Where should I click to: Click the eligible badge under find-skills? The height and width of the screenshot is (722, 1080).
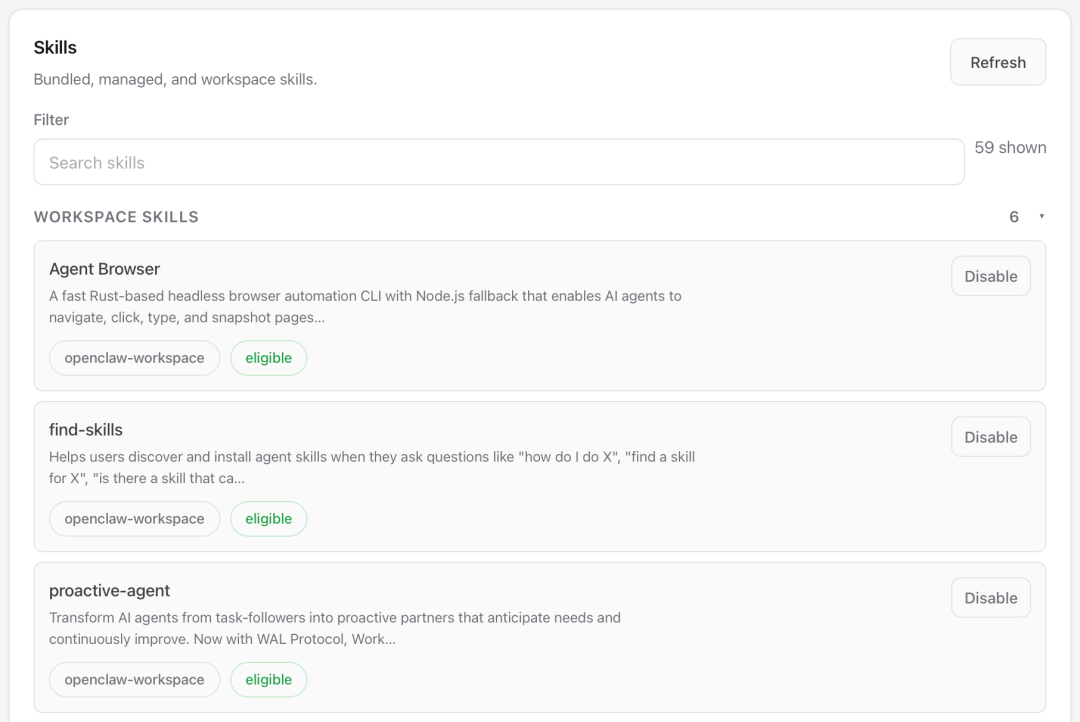tap(268, 519)
